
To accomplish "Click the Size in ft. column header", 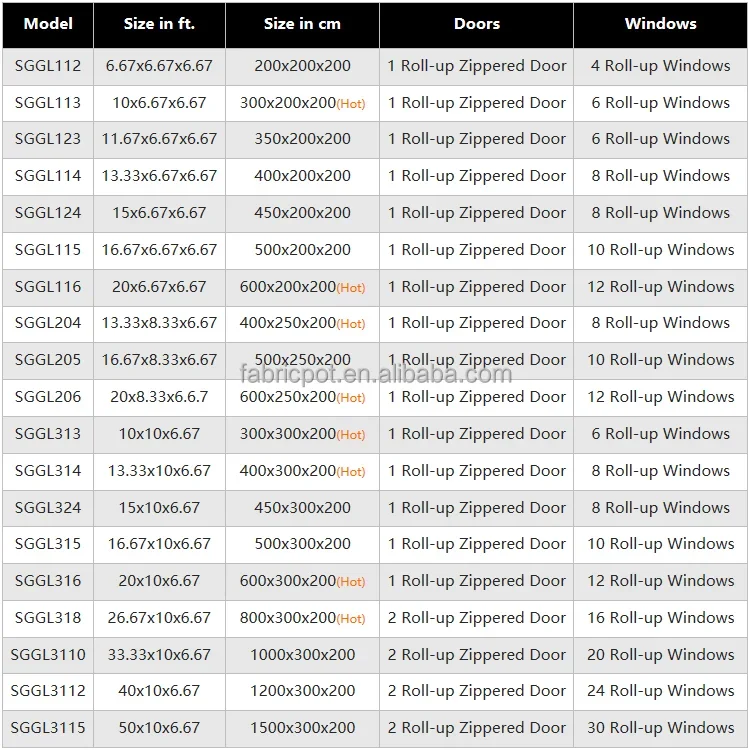I will [159, 24].
